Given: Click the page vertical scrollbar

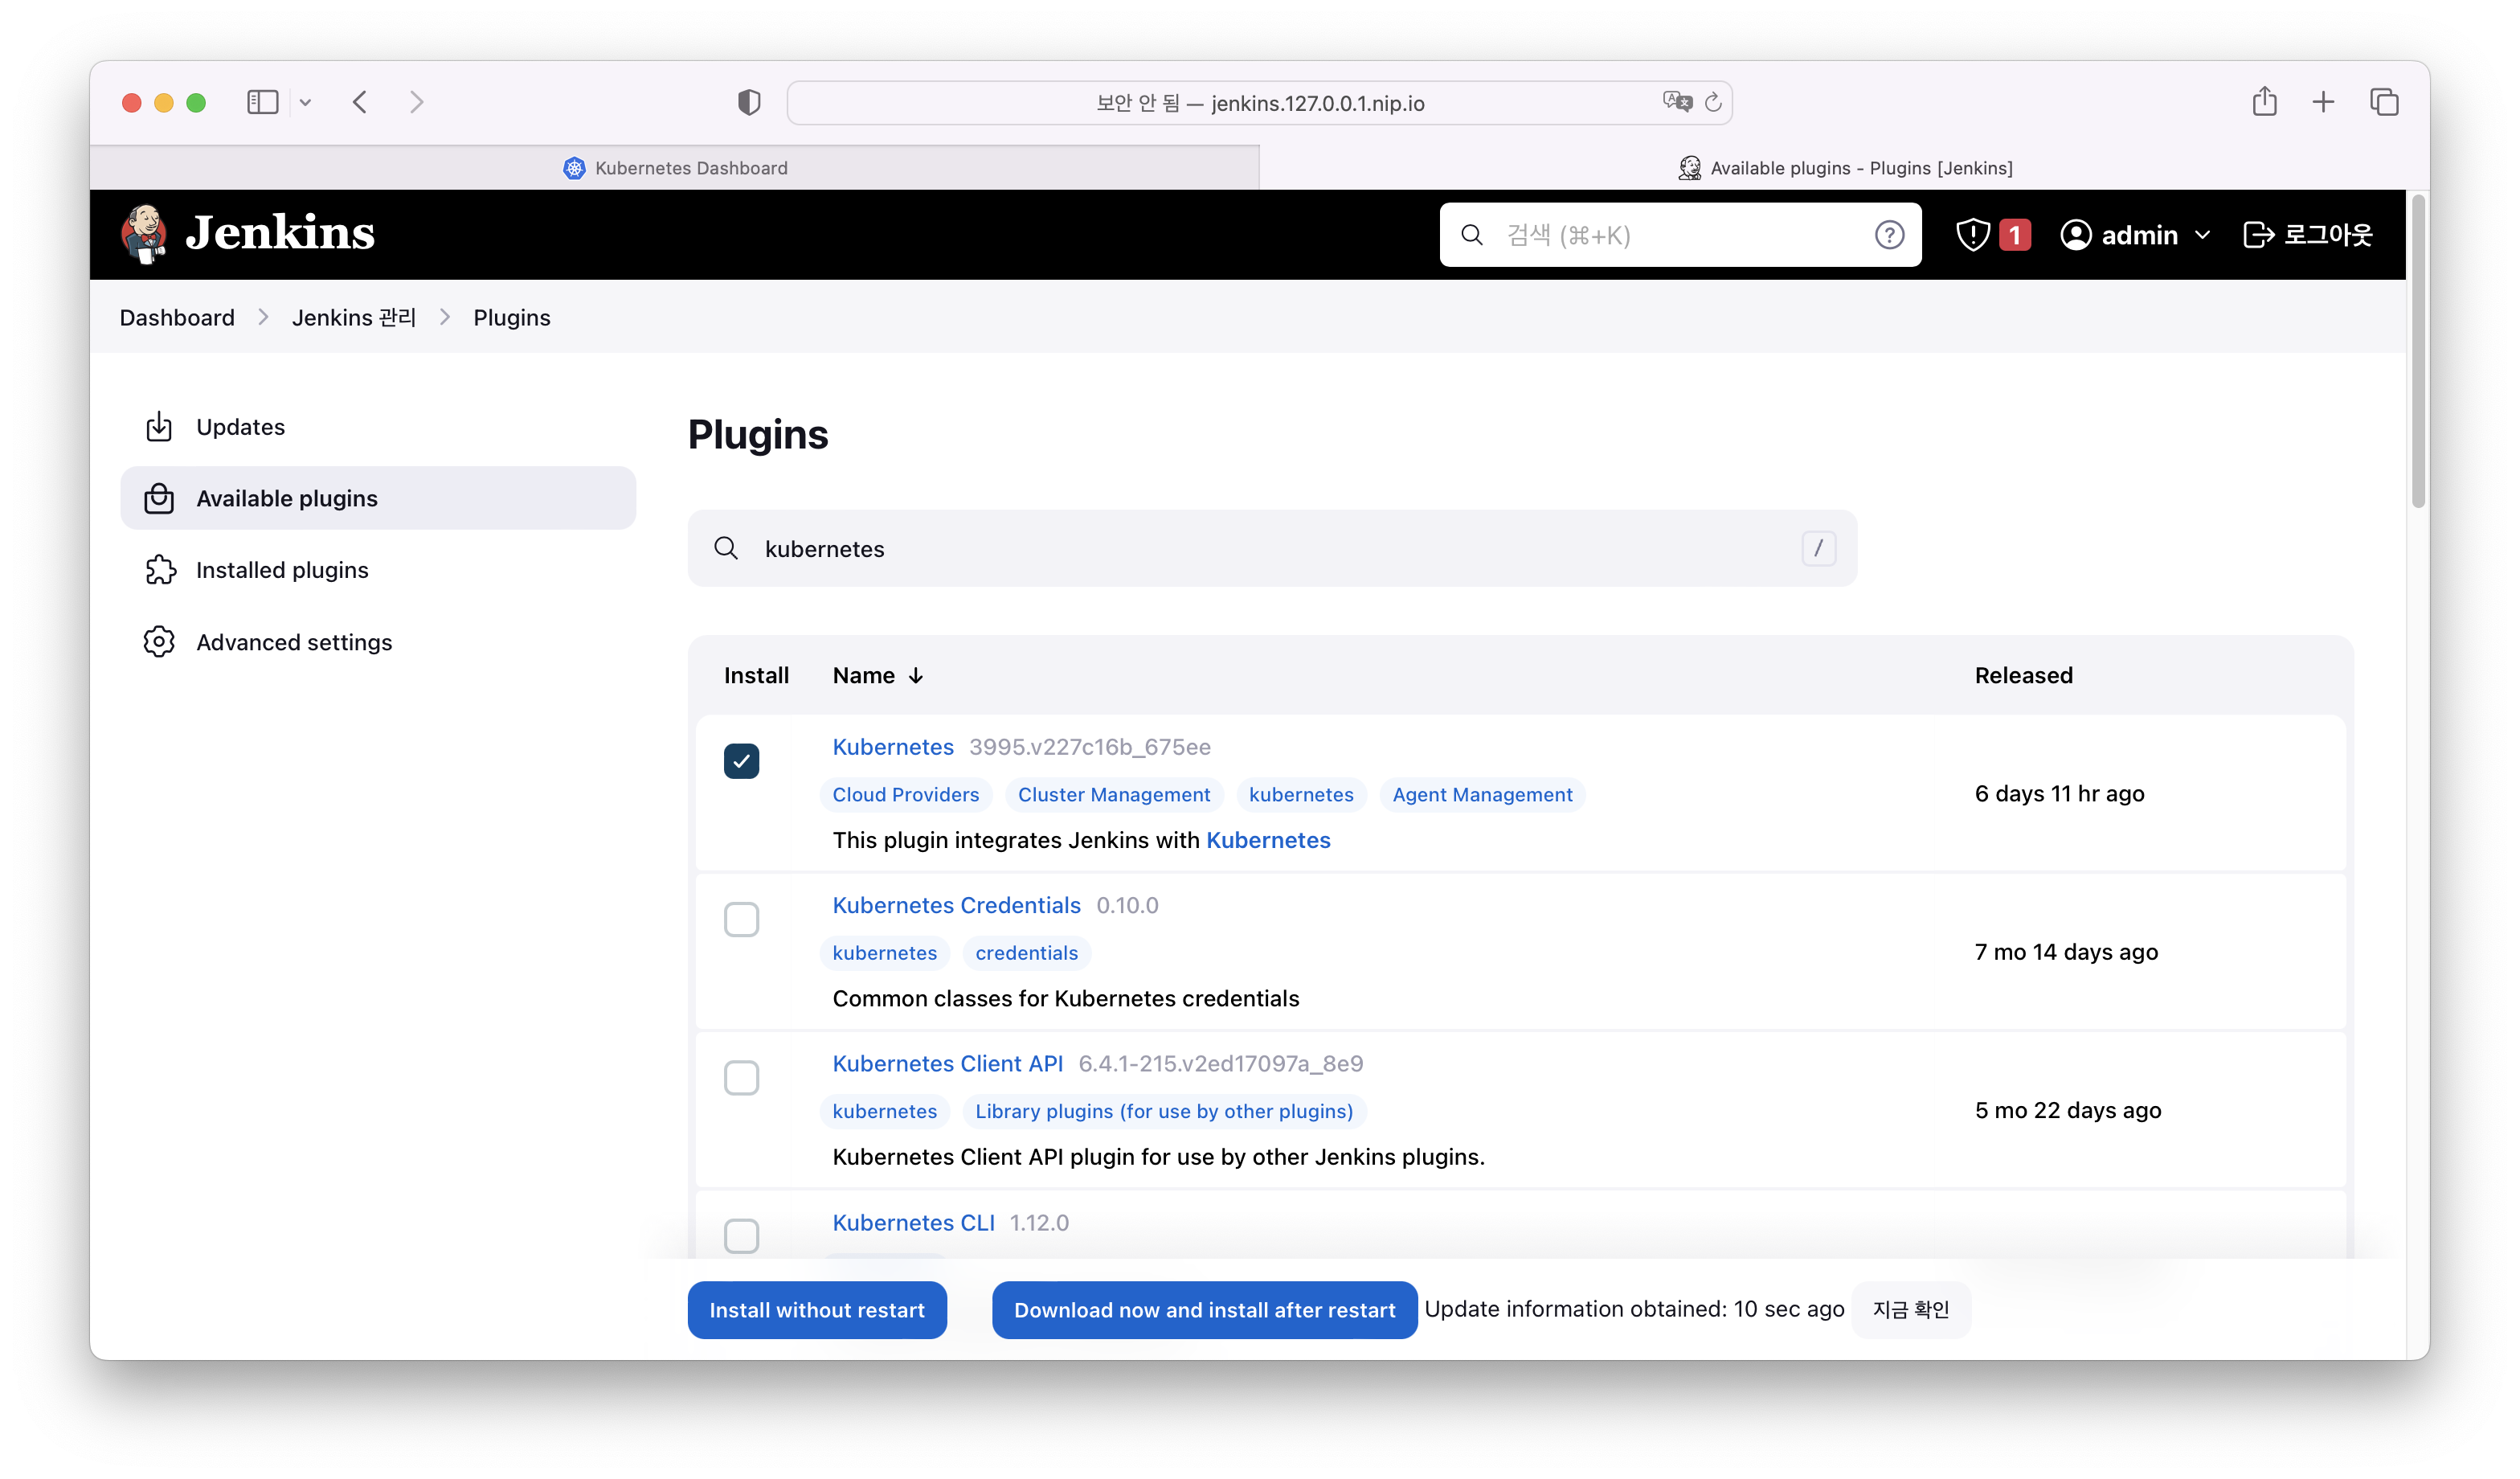Looking at the screenshot, I should point(2418,352).
